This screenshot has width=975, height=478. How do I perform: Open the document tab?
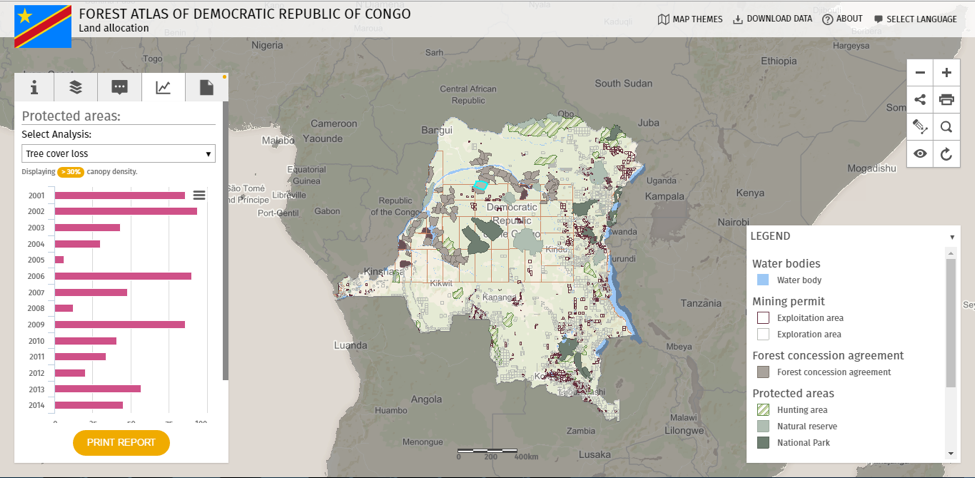point(206,87)
